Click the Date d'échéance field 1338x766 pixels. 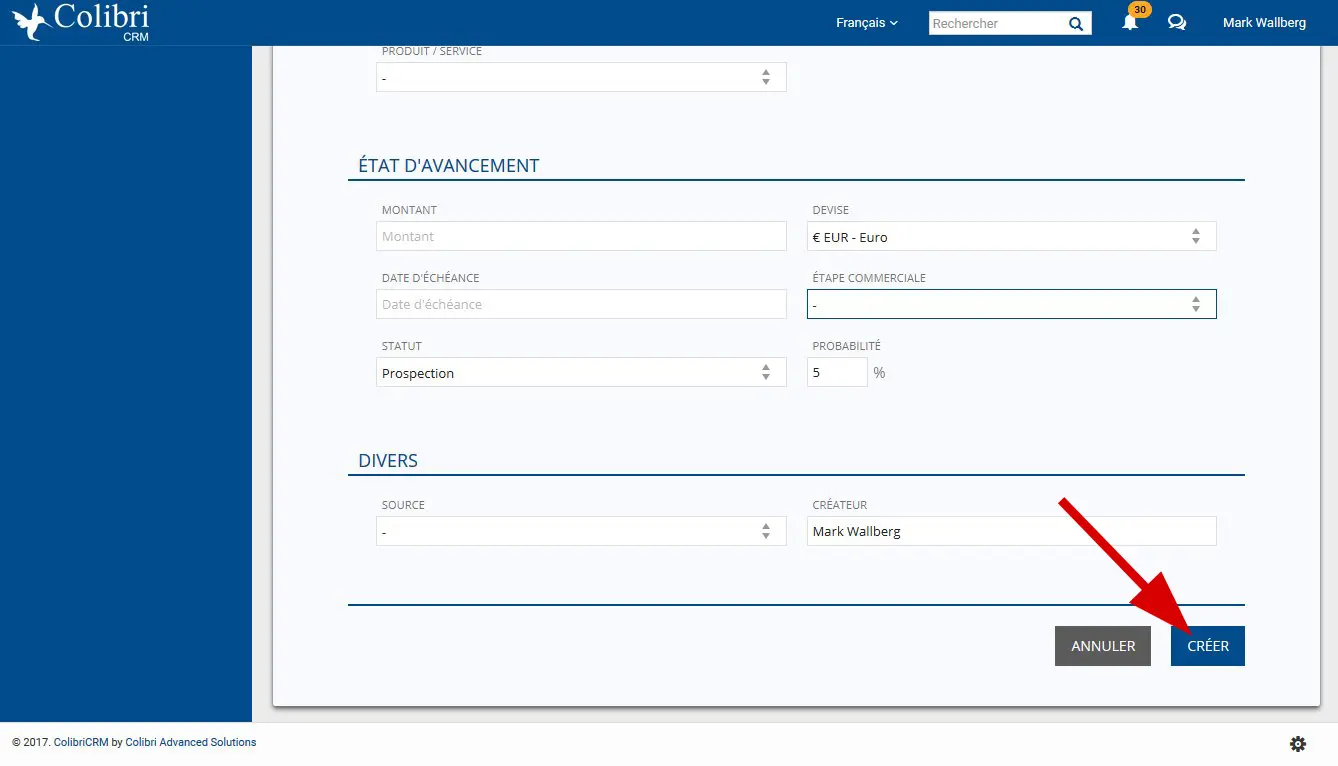[581, 304]
